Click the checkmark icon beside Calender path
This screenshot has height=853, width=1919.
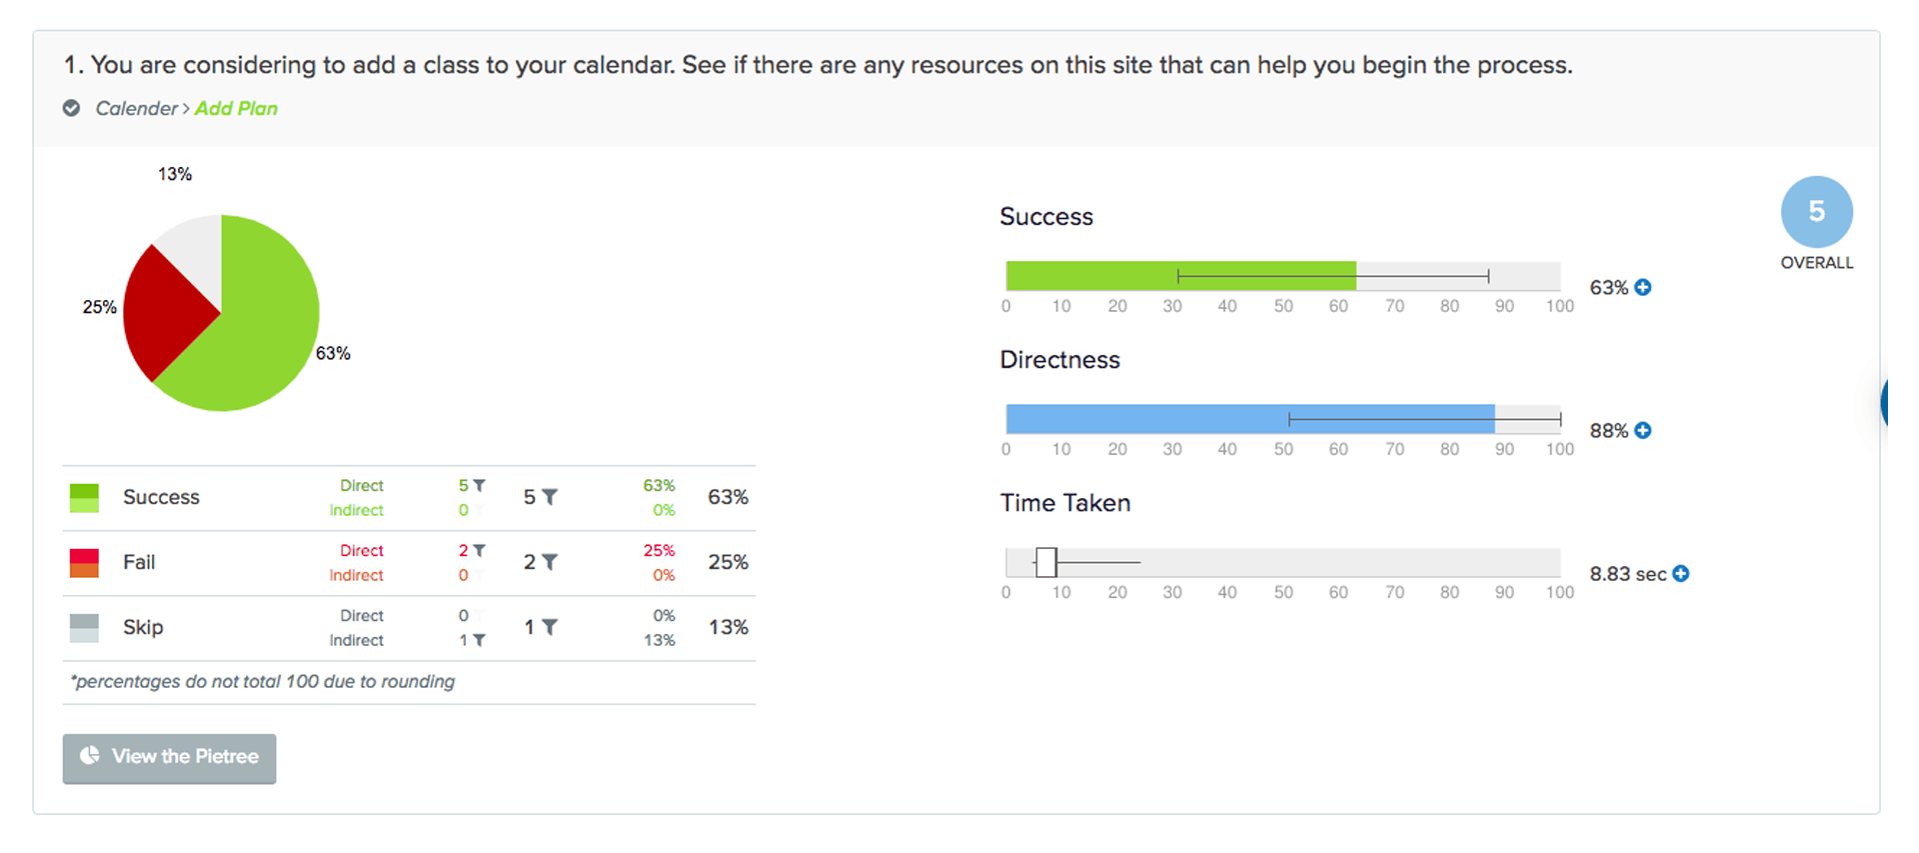tap(72, 108)
